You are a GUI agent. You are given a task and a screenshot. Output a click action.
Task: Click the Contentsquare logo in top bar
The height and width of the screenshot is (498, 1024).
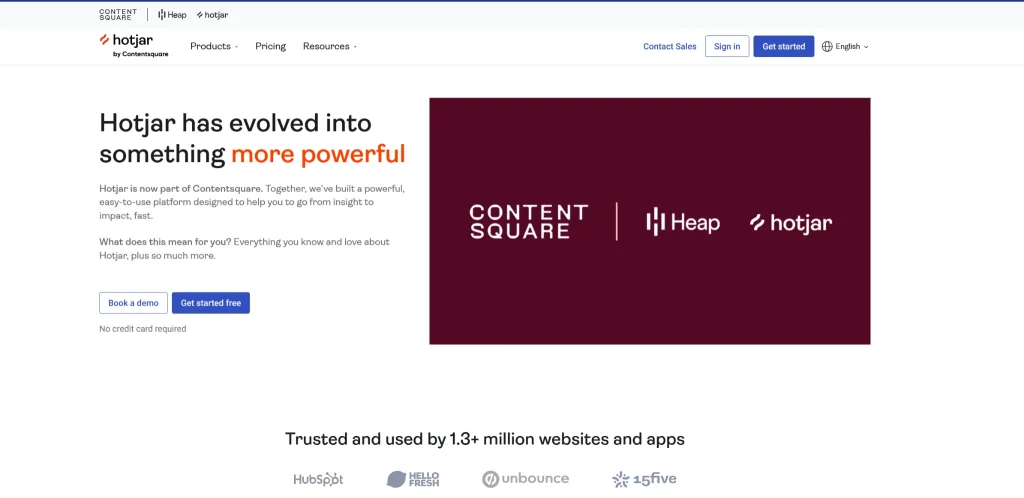coord(118,14)
